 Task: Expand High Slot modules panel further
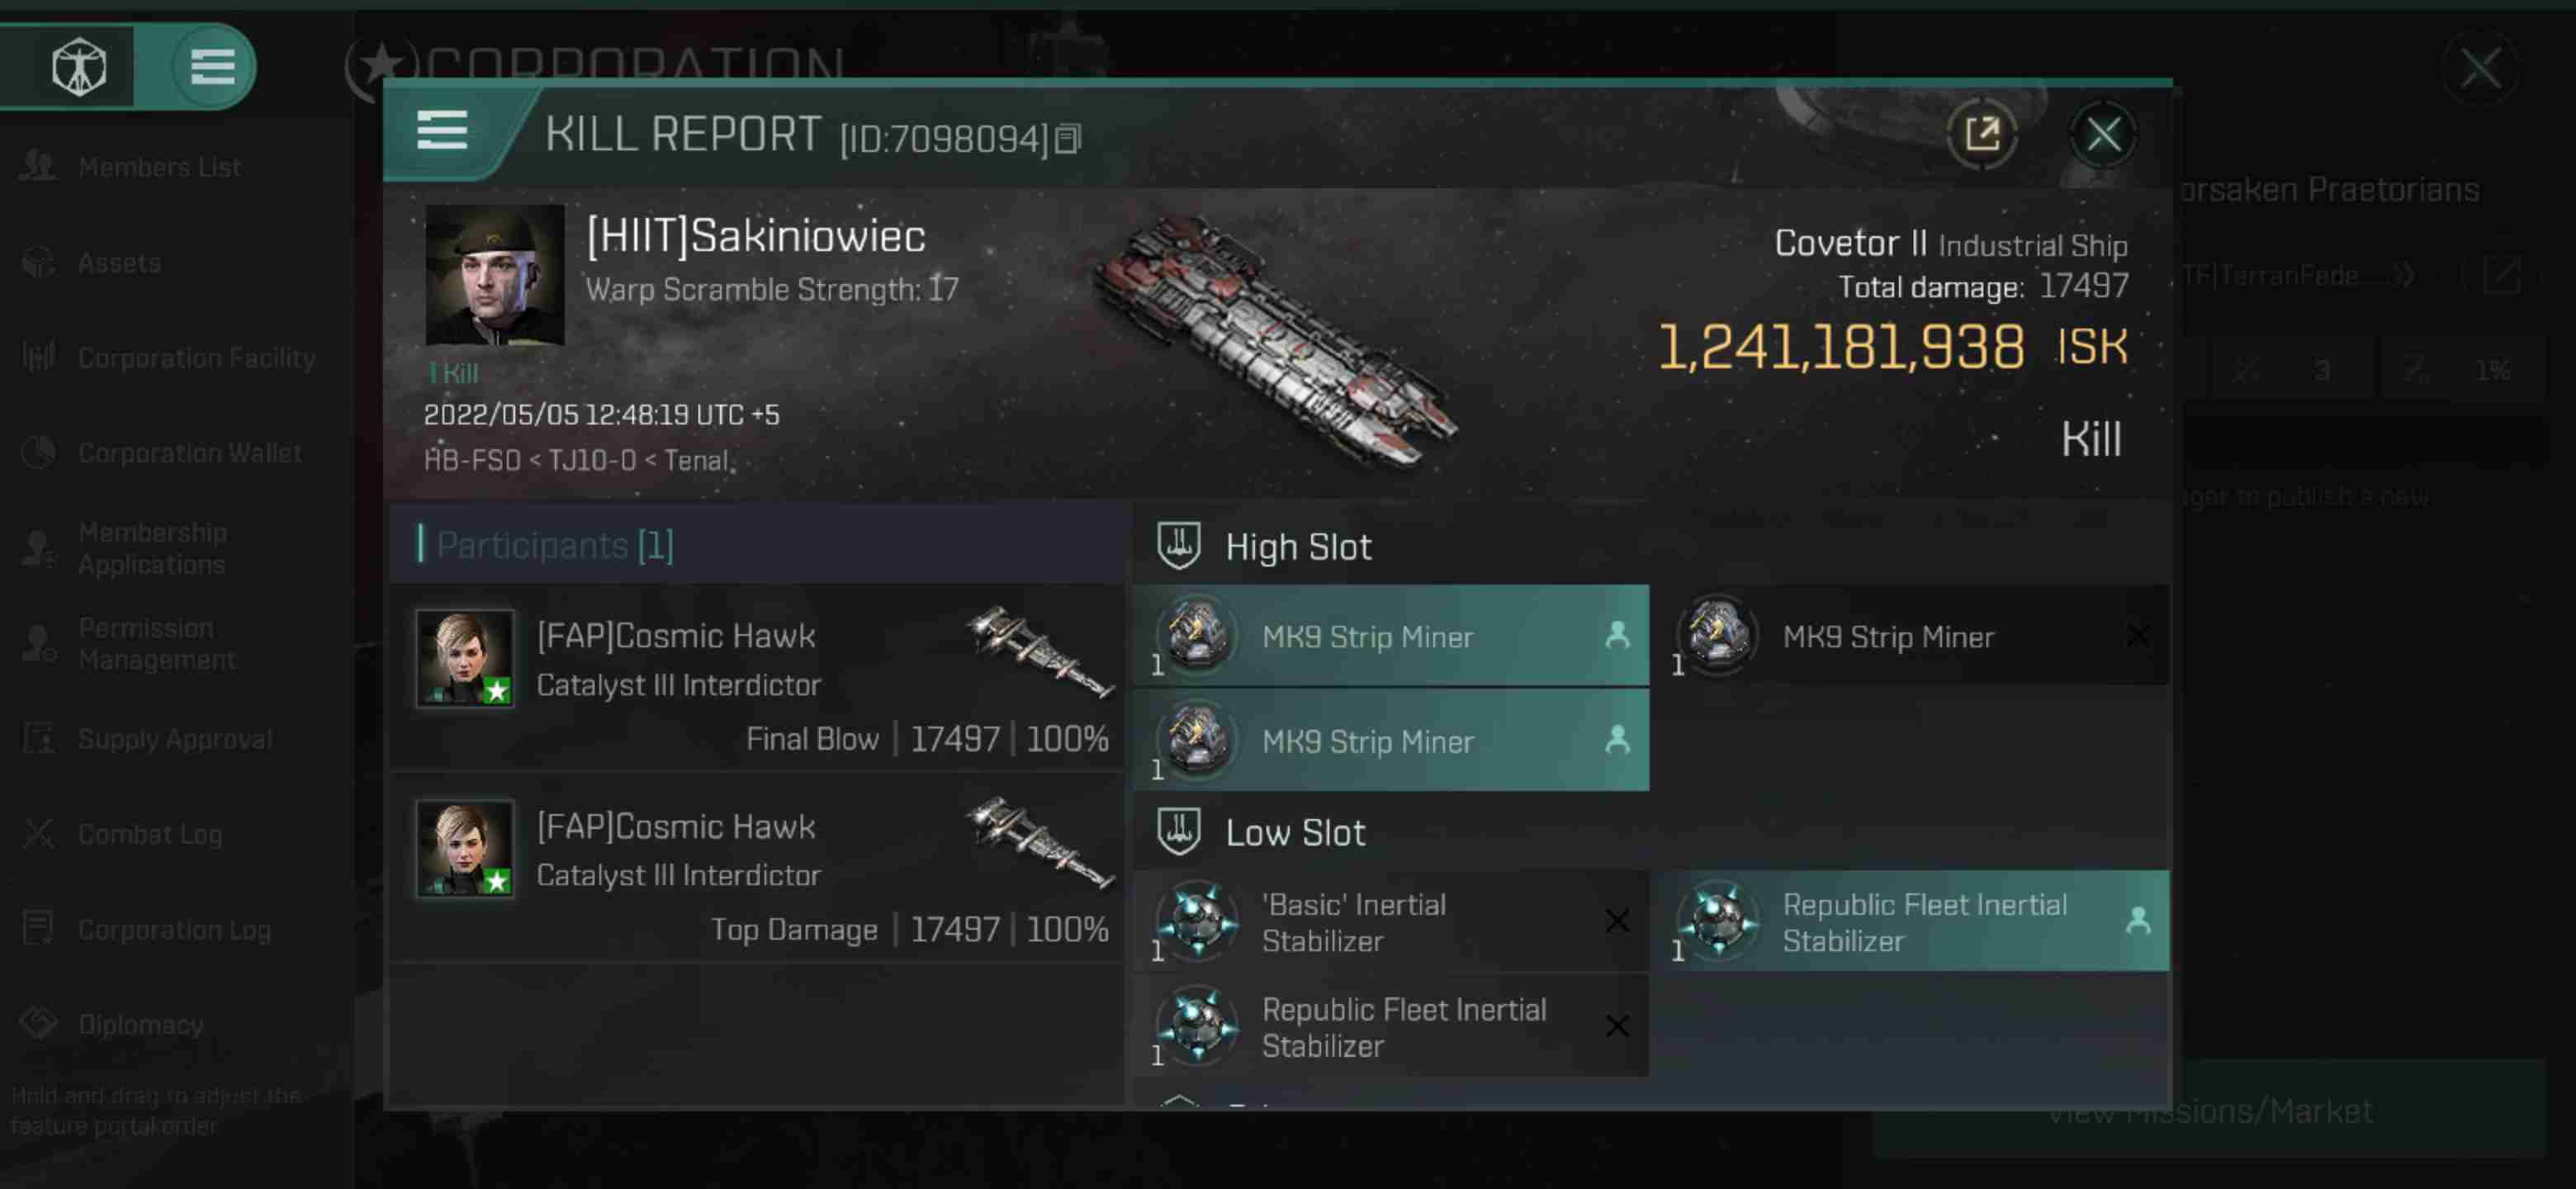click(x=1295, y=543)
